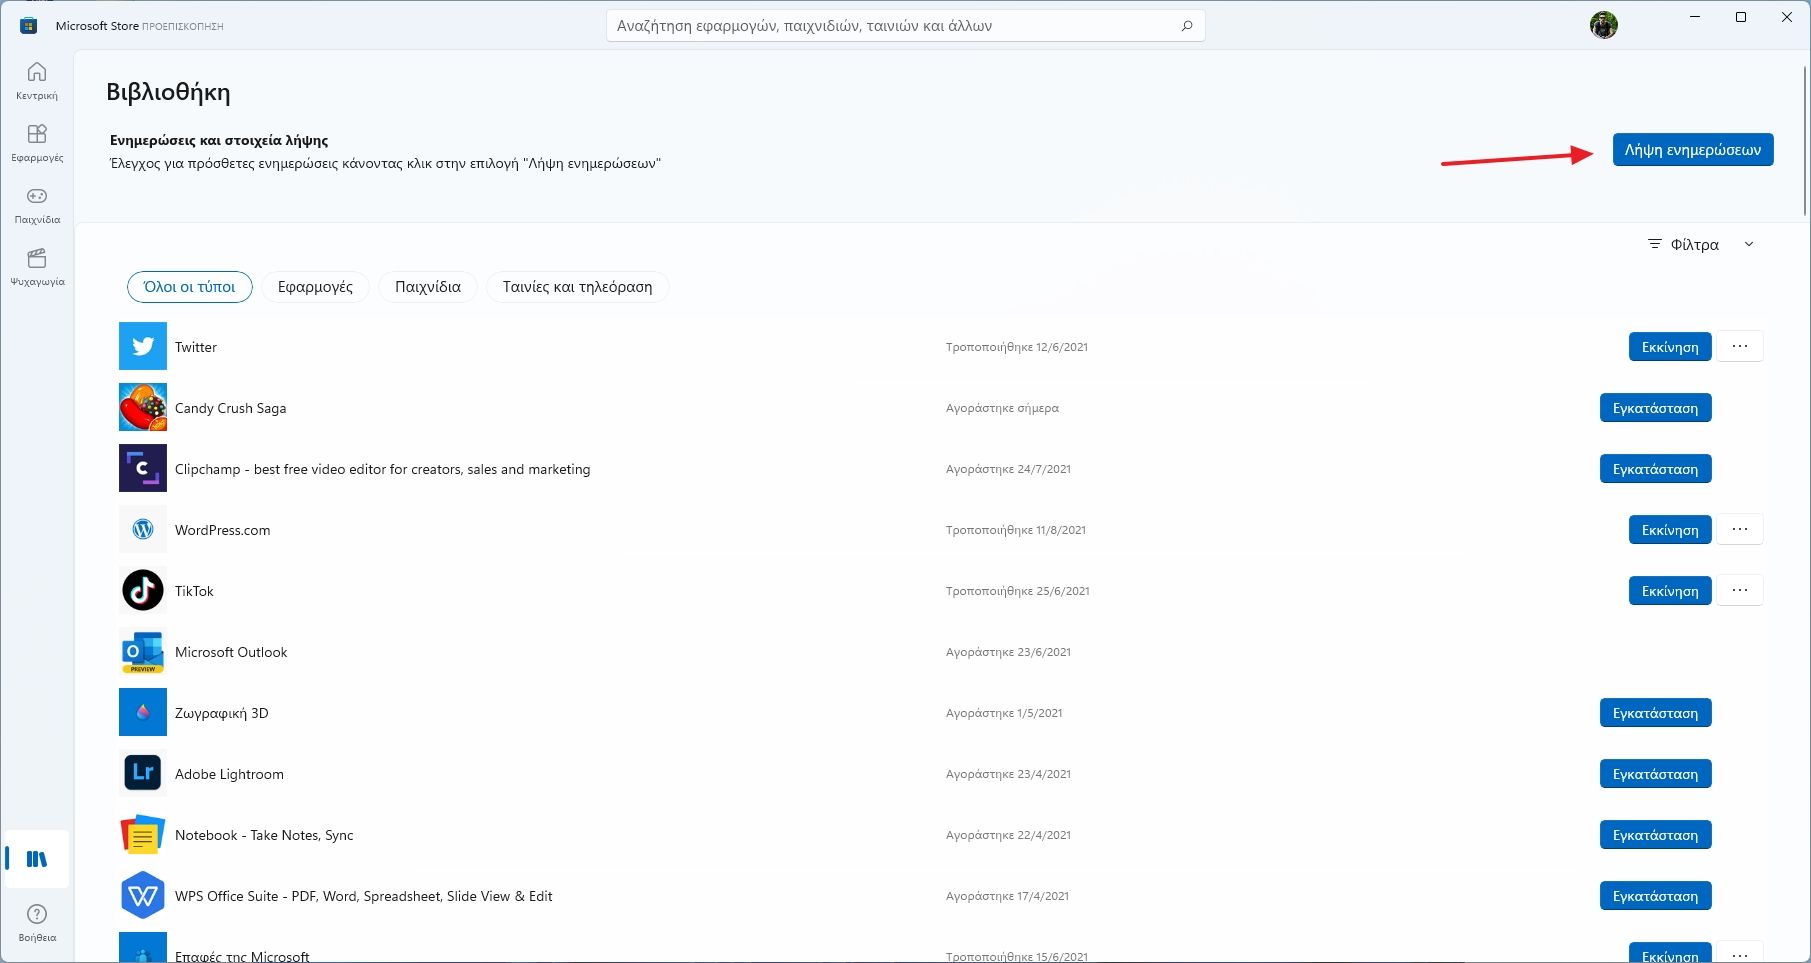
Task: Open more options for TikTok
Action: pos(1739,591)
